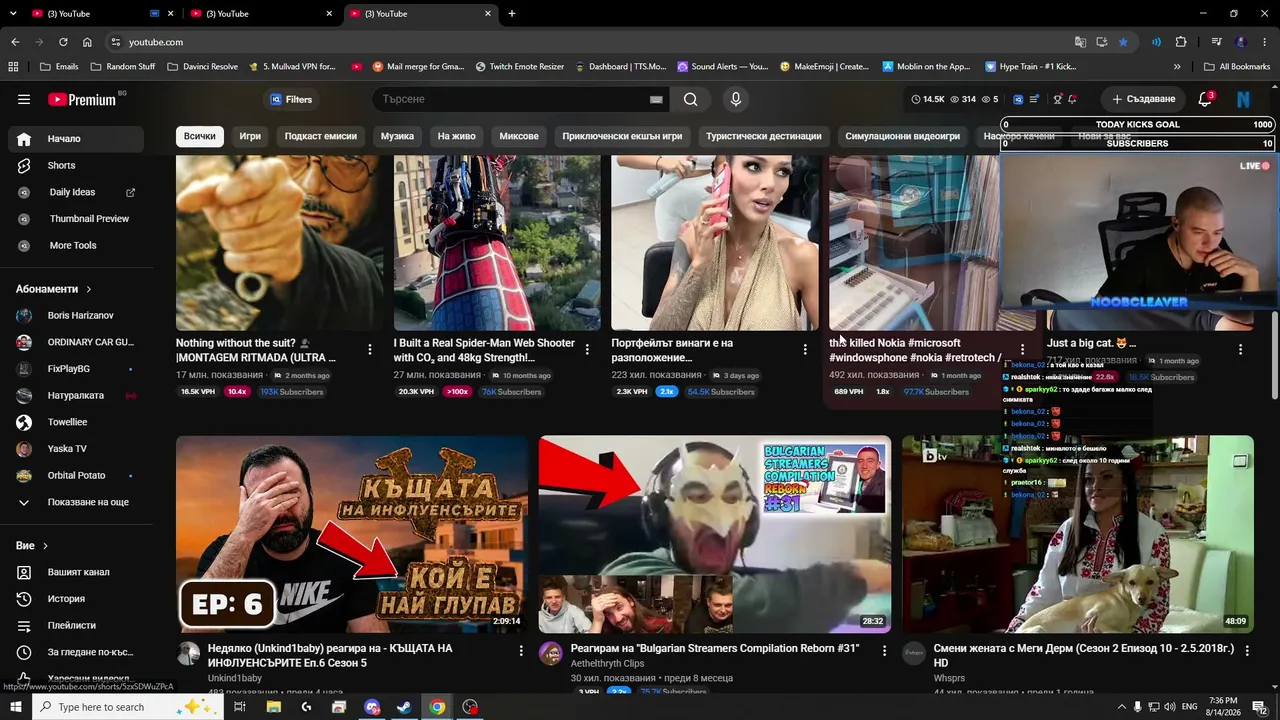
Task: Go to Начало in the sidebar
Action: 76,139
